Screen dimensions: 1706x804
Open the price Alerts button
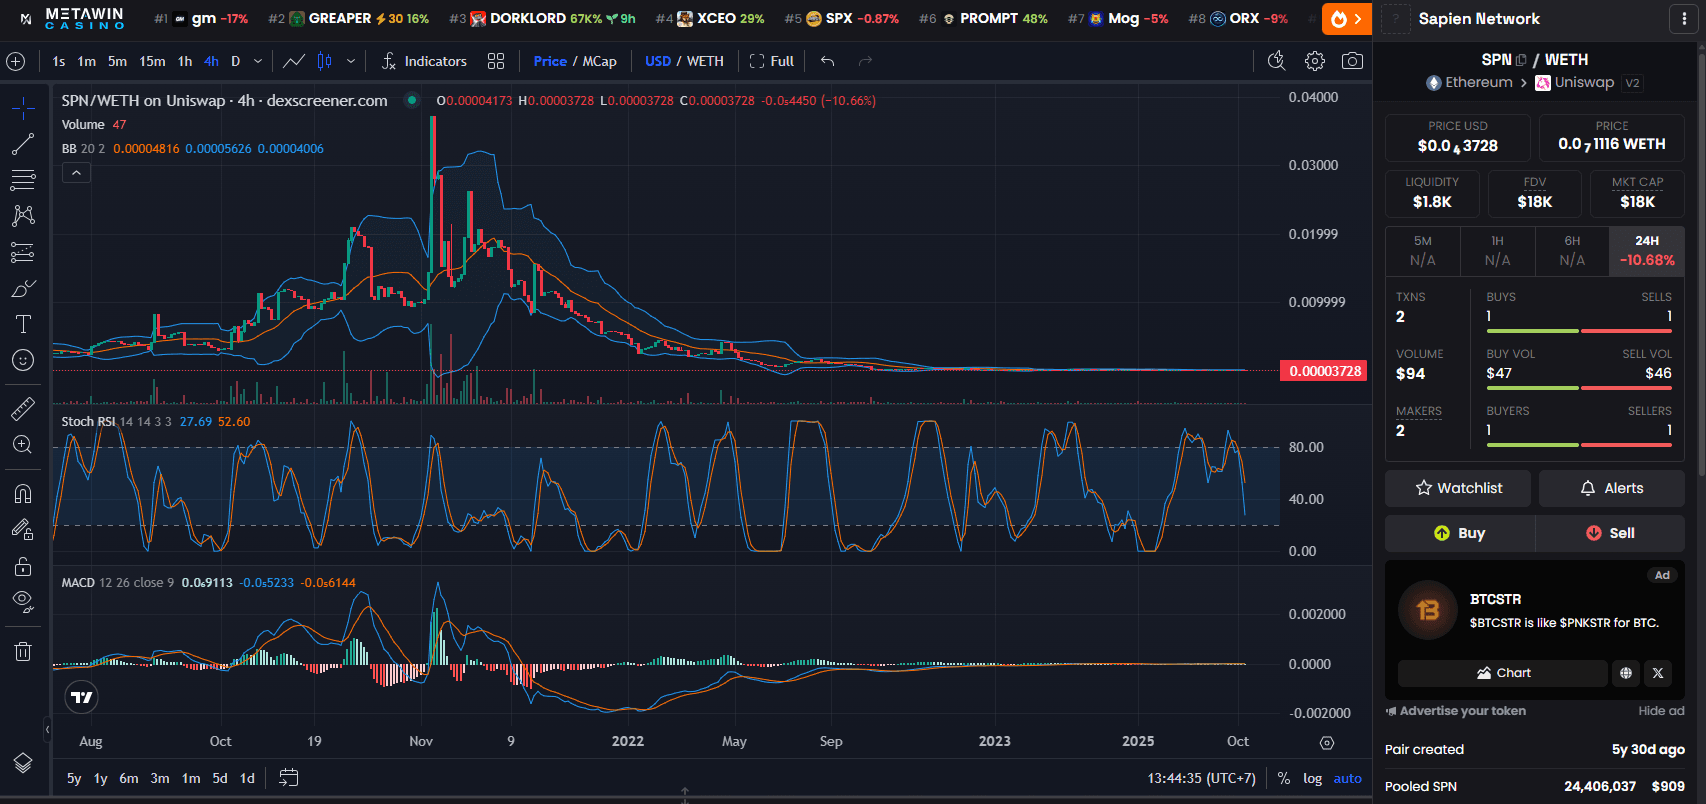point(1611,488)
